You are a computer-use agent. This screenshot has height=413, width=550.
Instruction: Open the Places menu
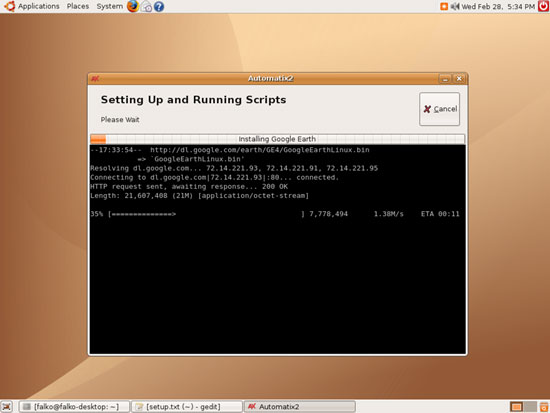pos(78,6)
